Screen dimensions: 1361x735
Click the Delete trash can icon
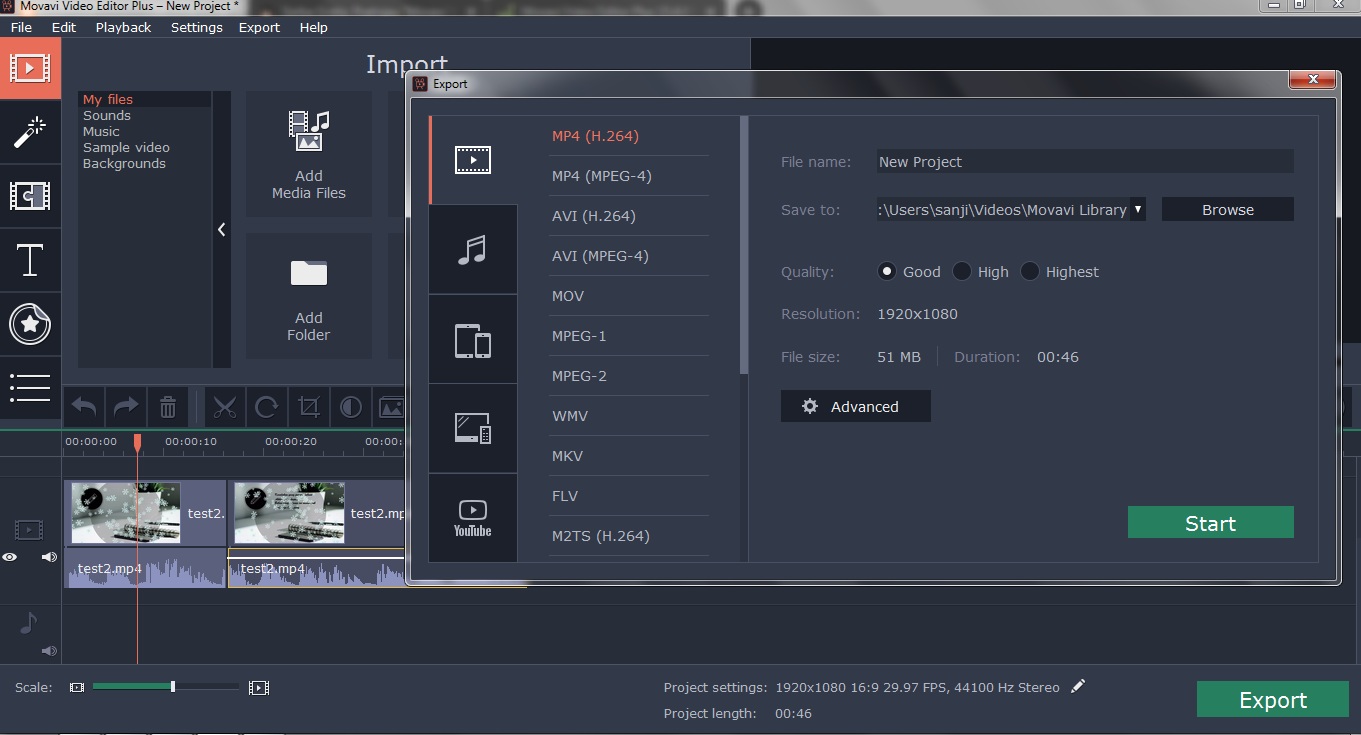(168, 407)
